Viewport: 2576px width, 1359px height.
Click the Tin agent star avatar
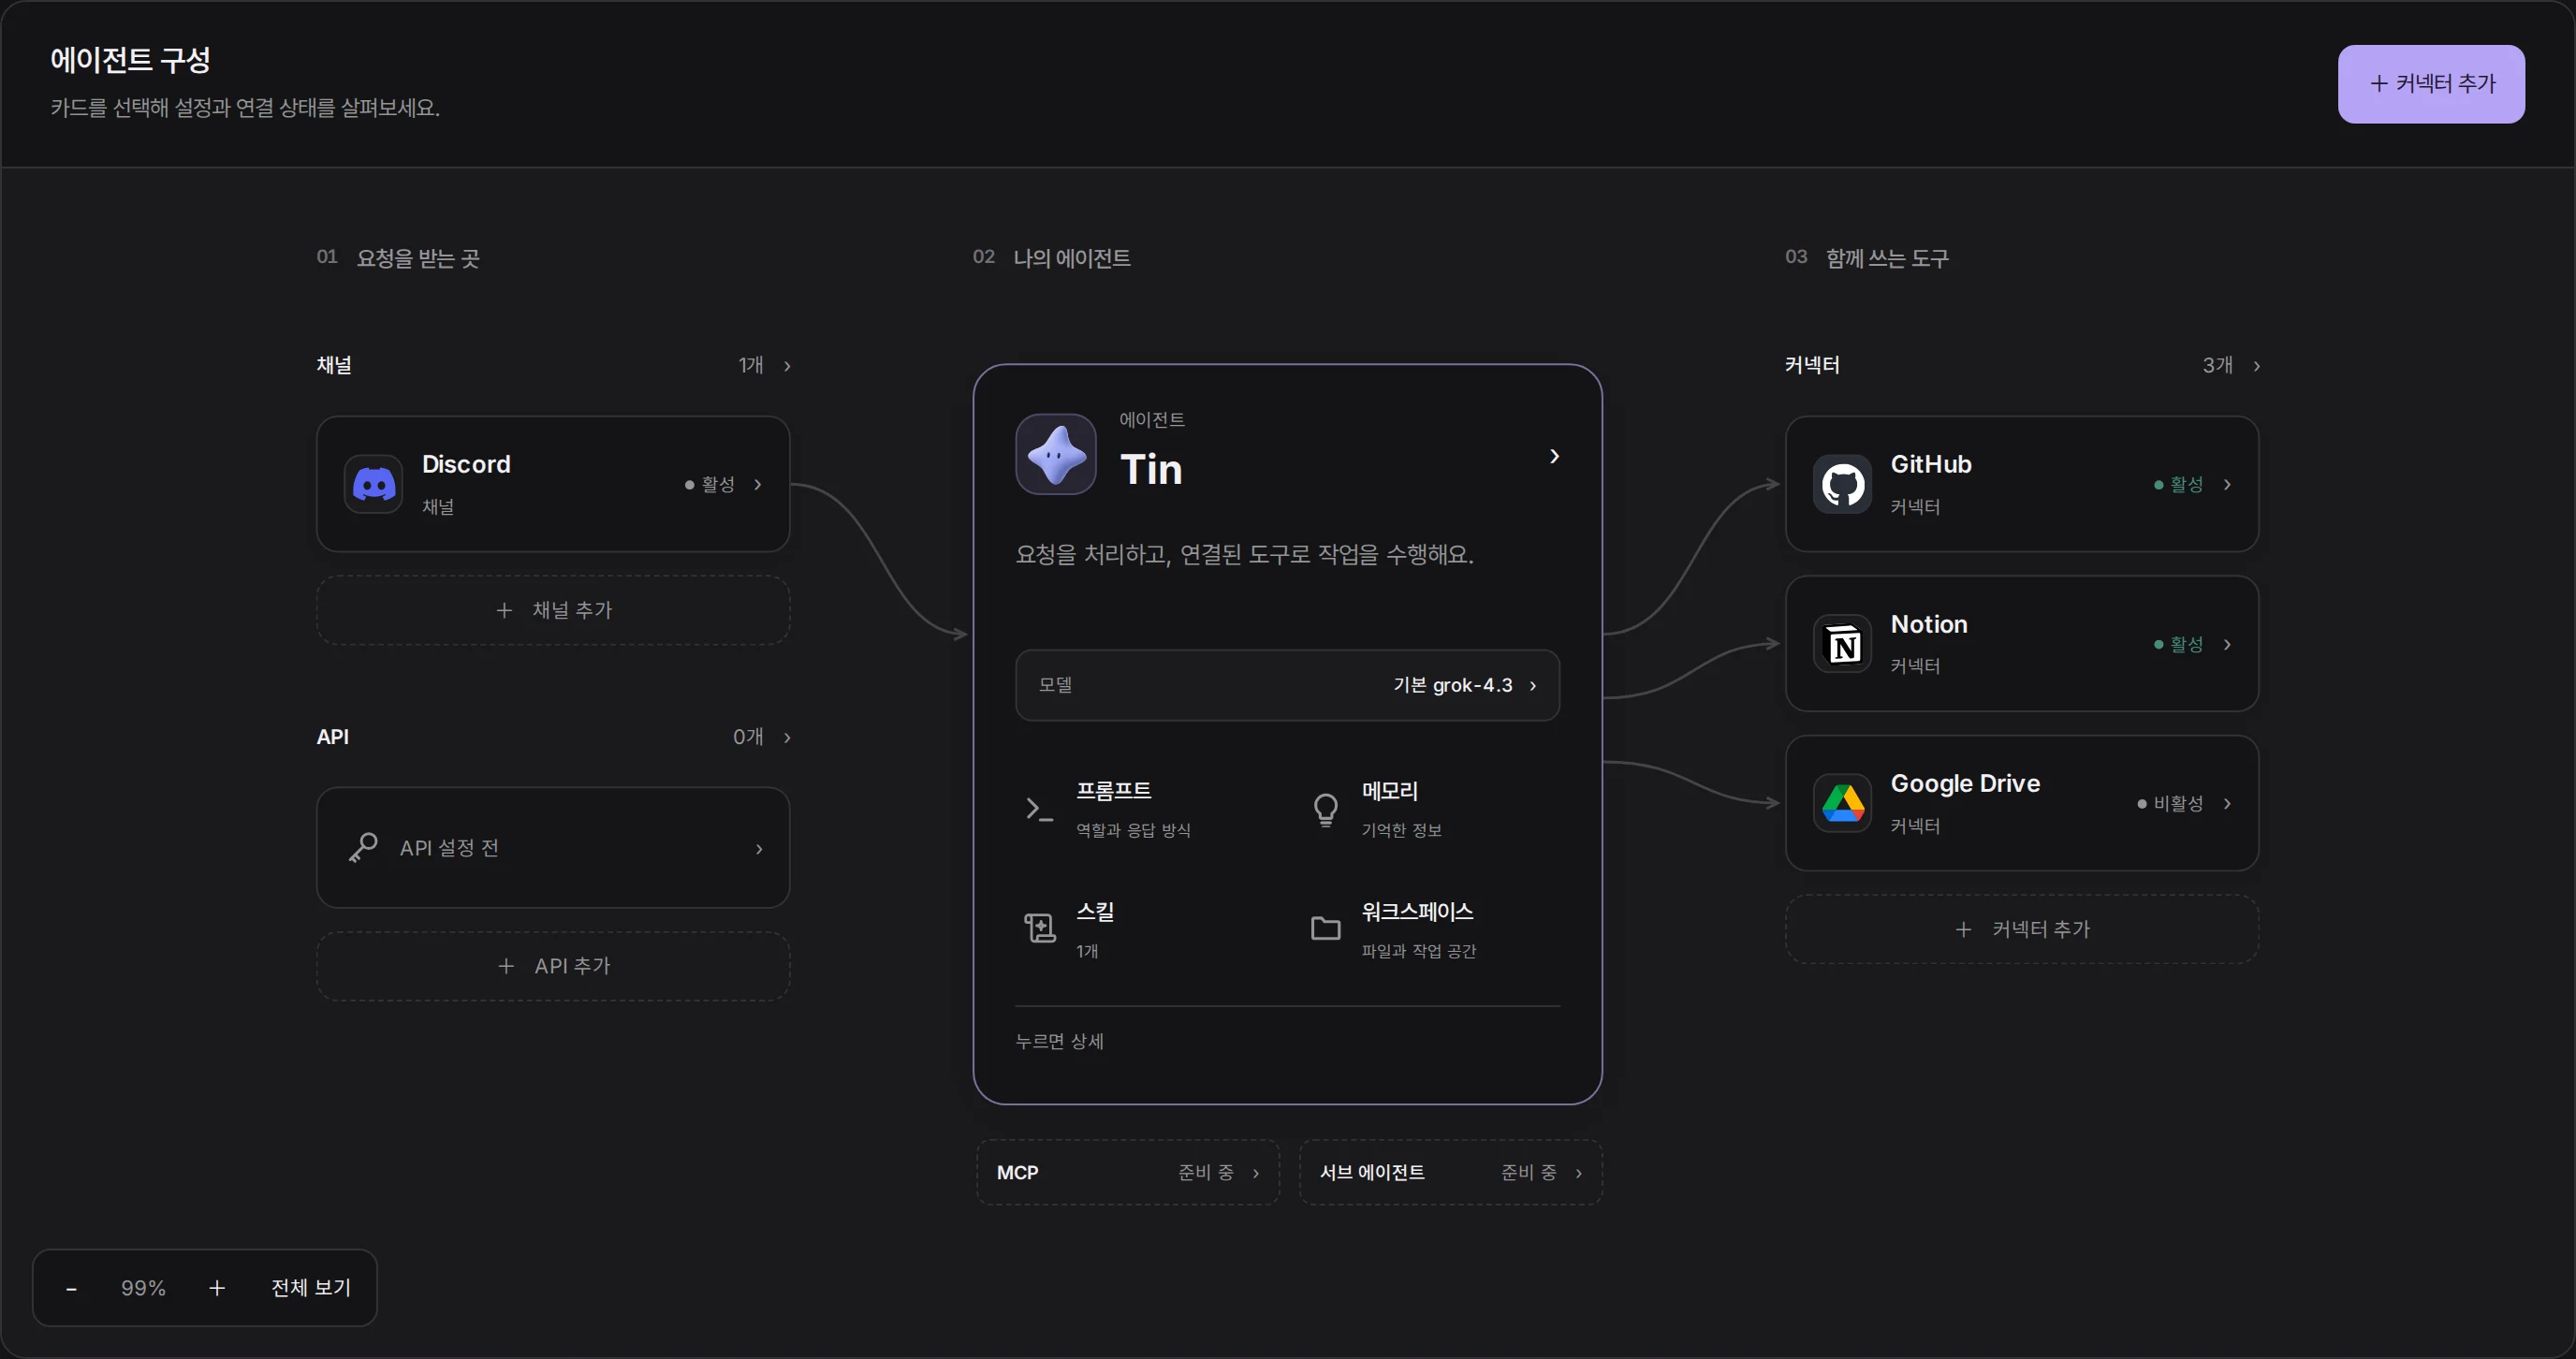click(1056, 454)
